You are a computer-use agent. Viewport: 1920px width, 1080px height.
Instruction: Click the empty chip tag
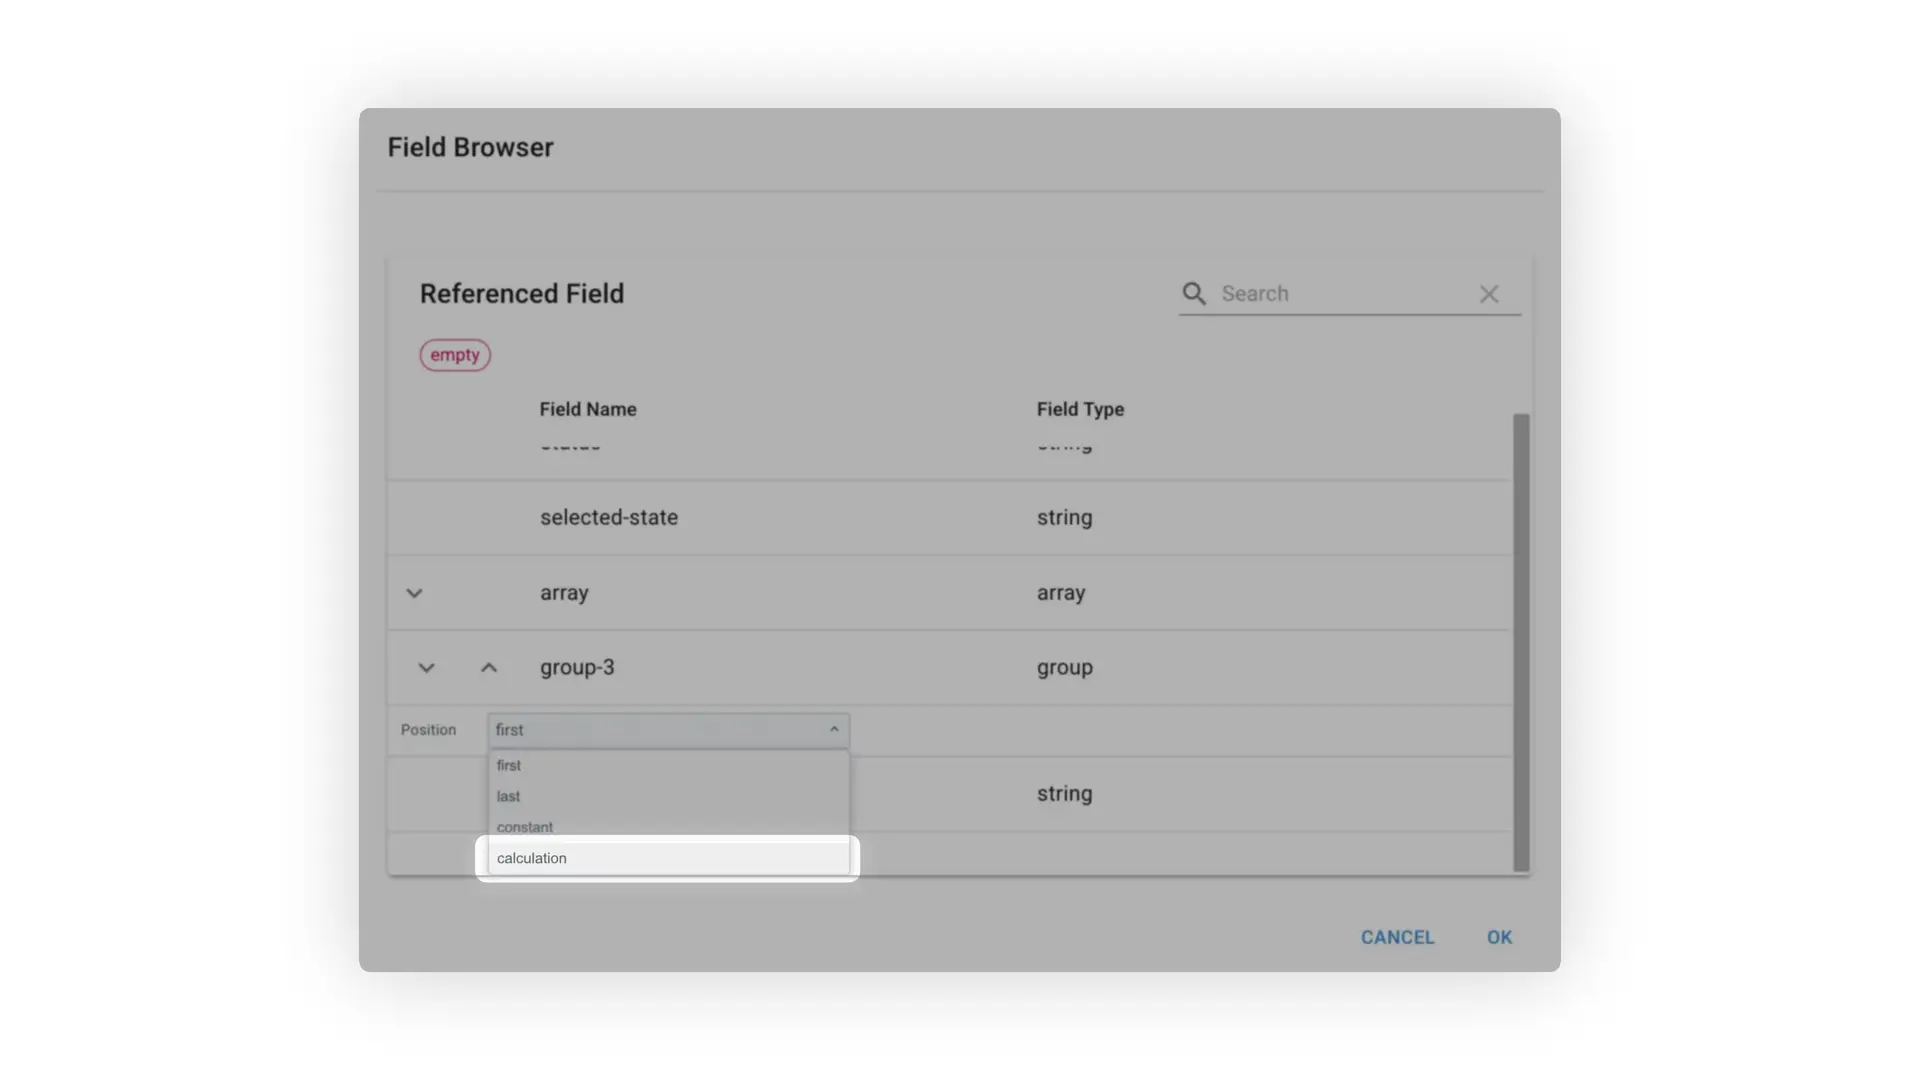pyautogui.click(x=455, y=355)
